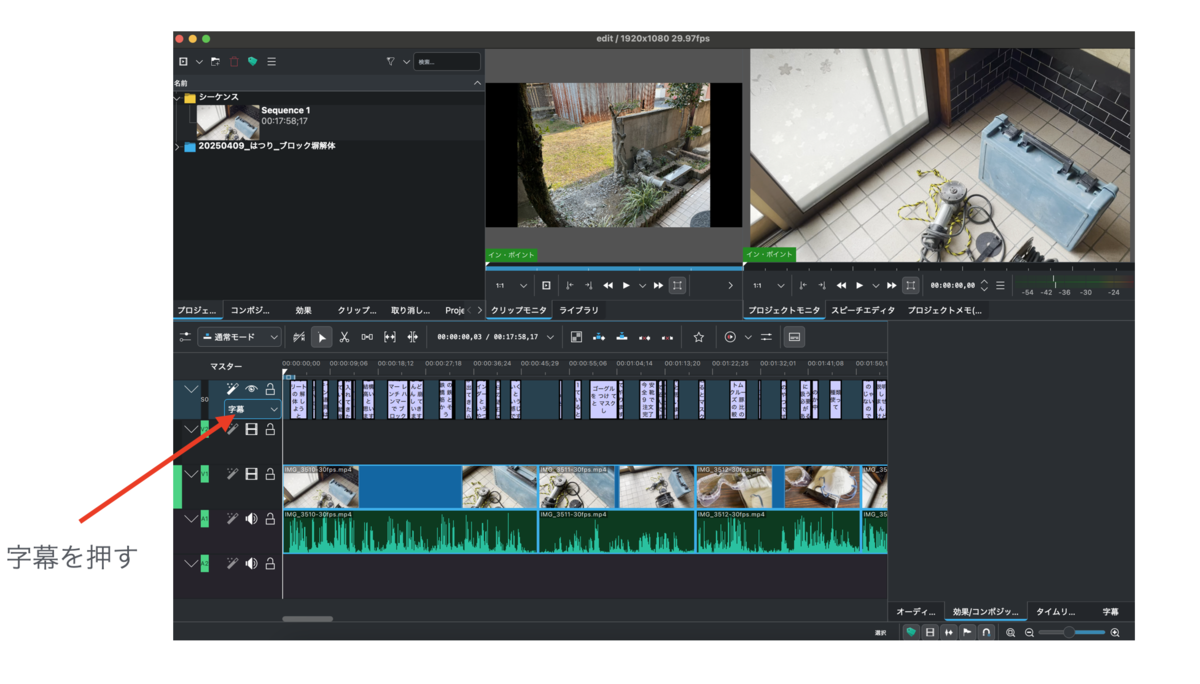Image resolution: width=1200 pixels, height=684 pixels.
Task: Open the スピーチエディタ tab
Action: click(863, 311)
